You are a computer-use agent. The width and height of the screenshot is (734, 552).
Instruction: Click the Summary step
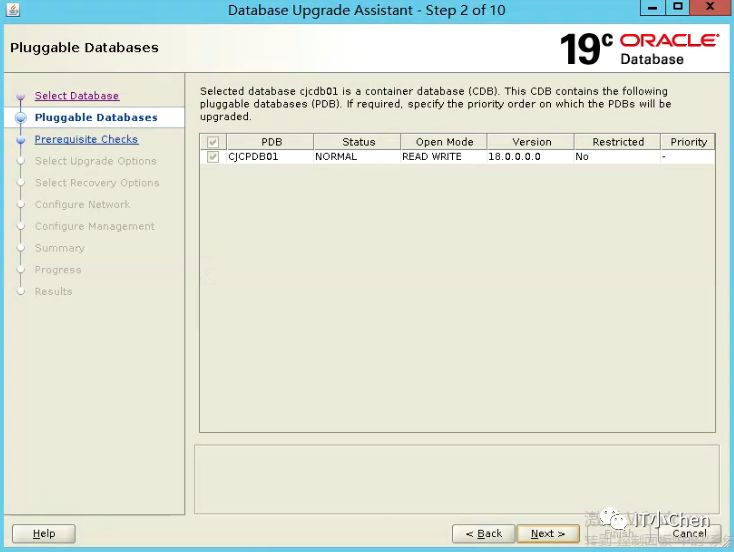[x=59, y=248]
